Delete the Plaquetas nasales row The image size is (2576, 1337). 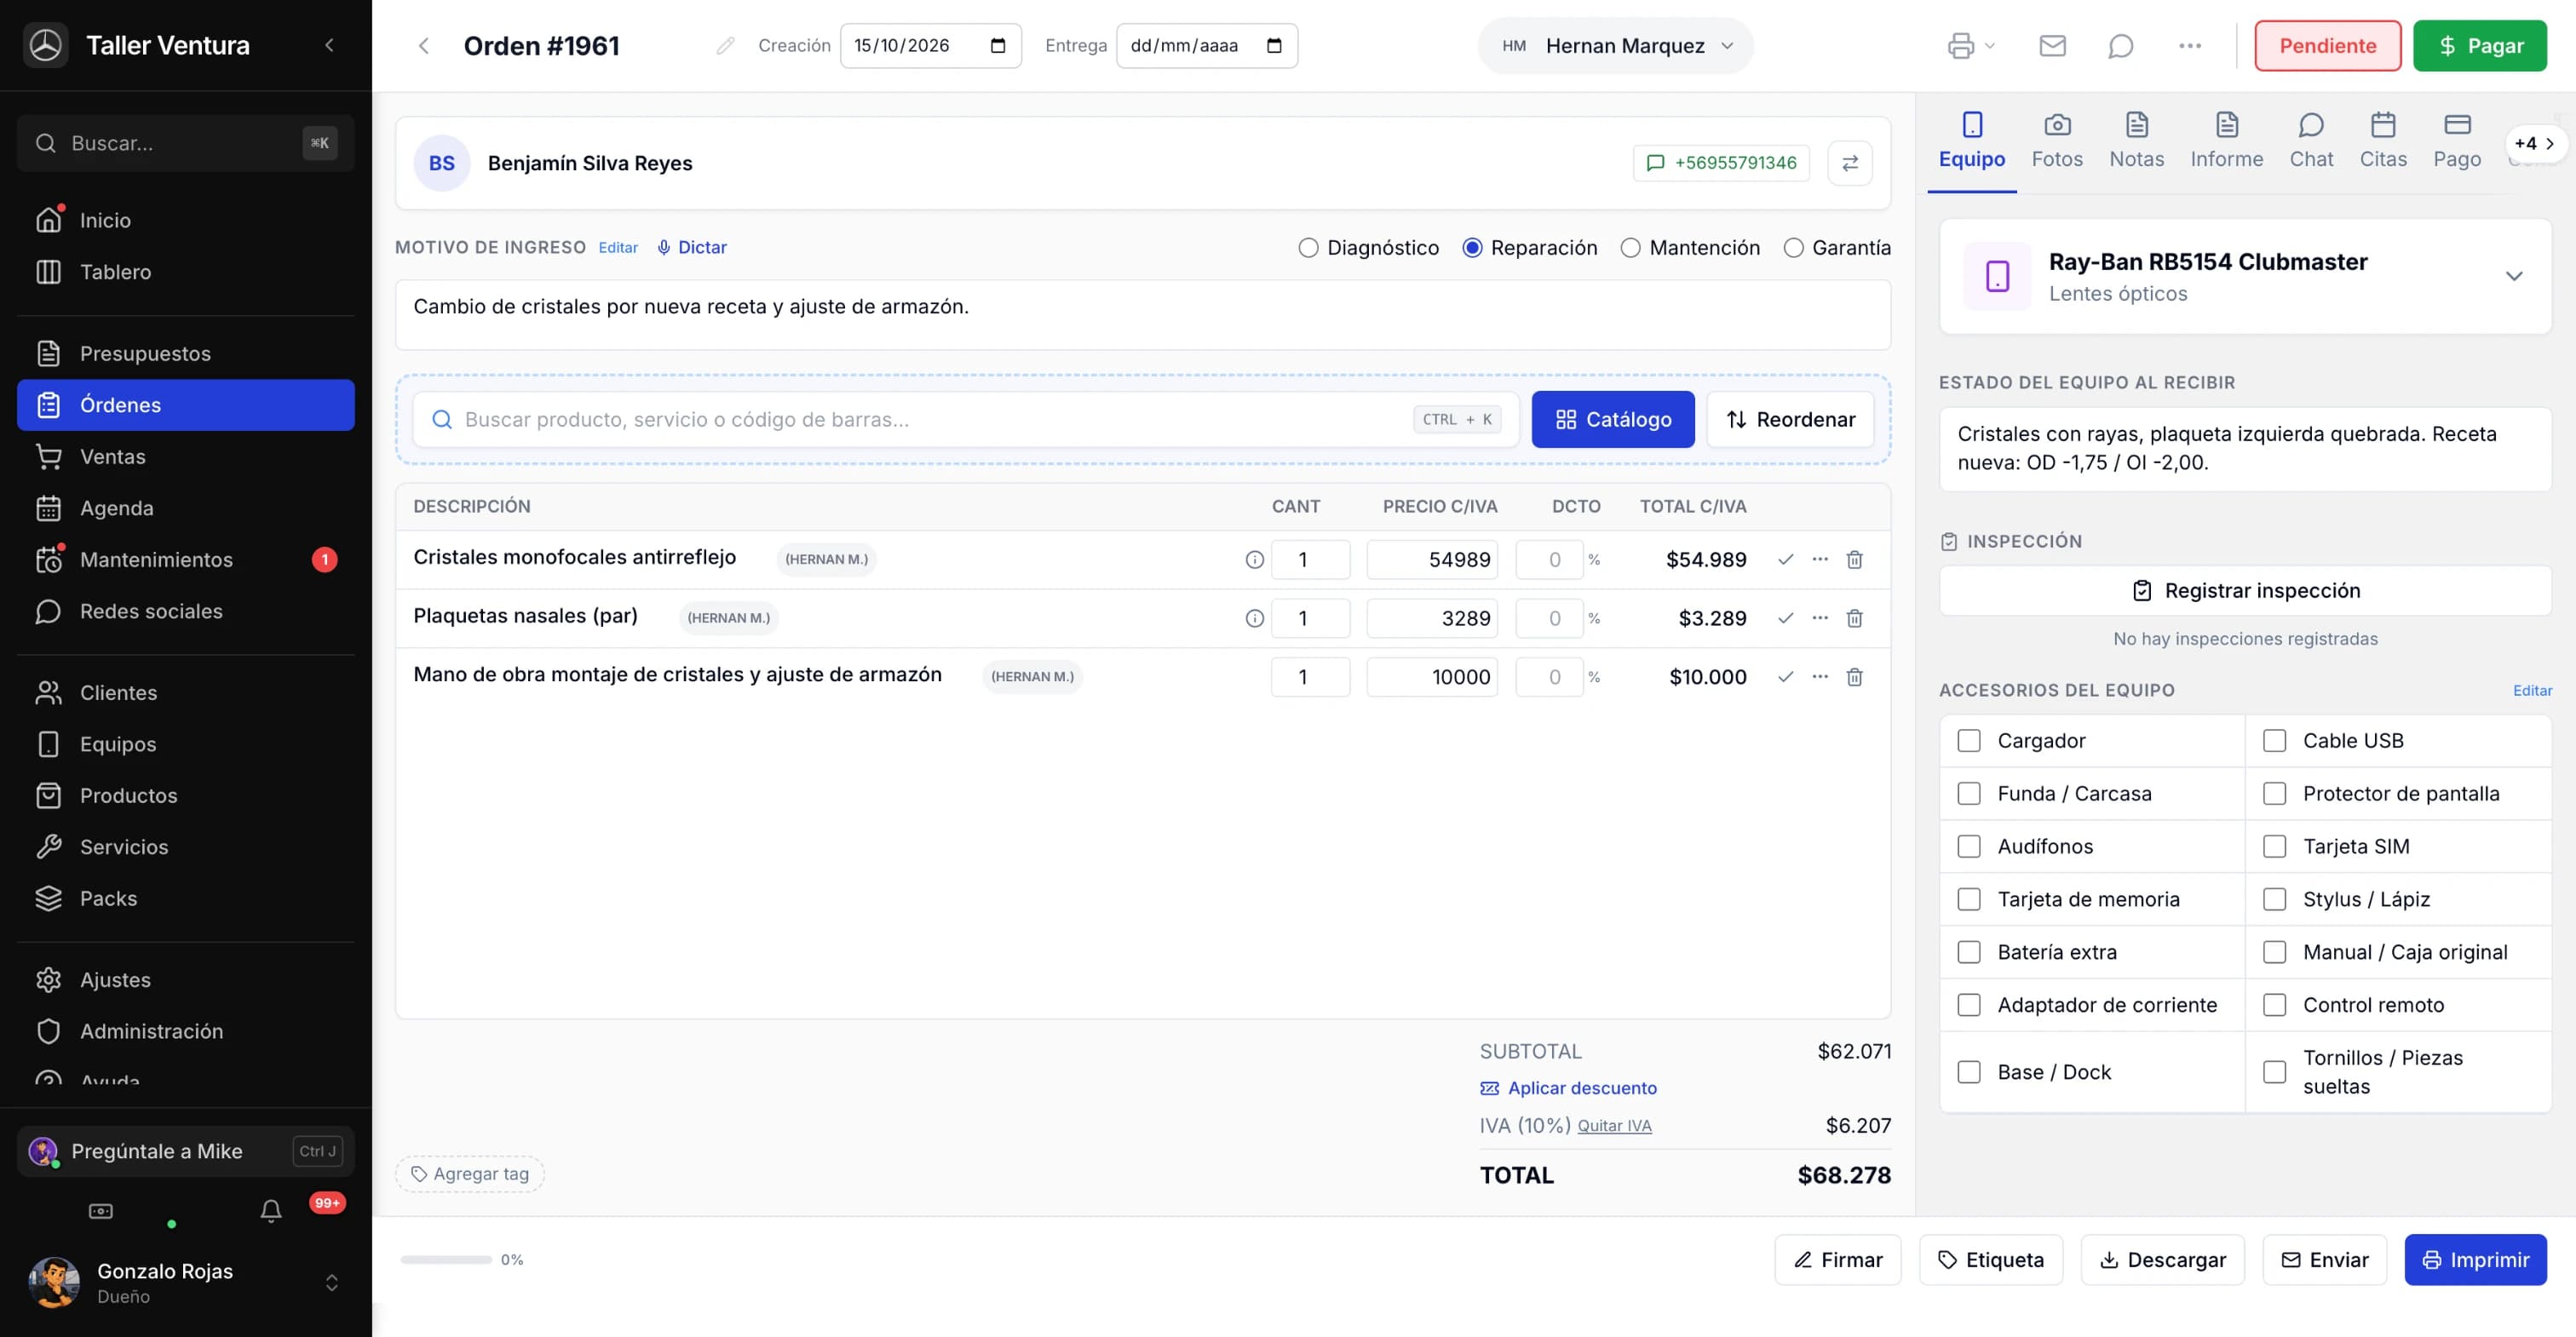pyautogui.click(x=1854, y=618)
